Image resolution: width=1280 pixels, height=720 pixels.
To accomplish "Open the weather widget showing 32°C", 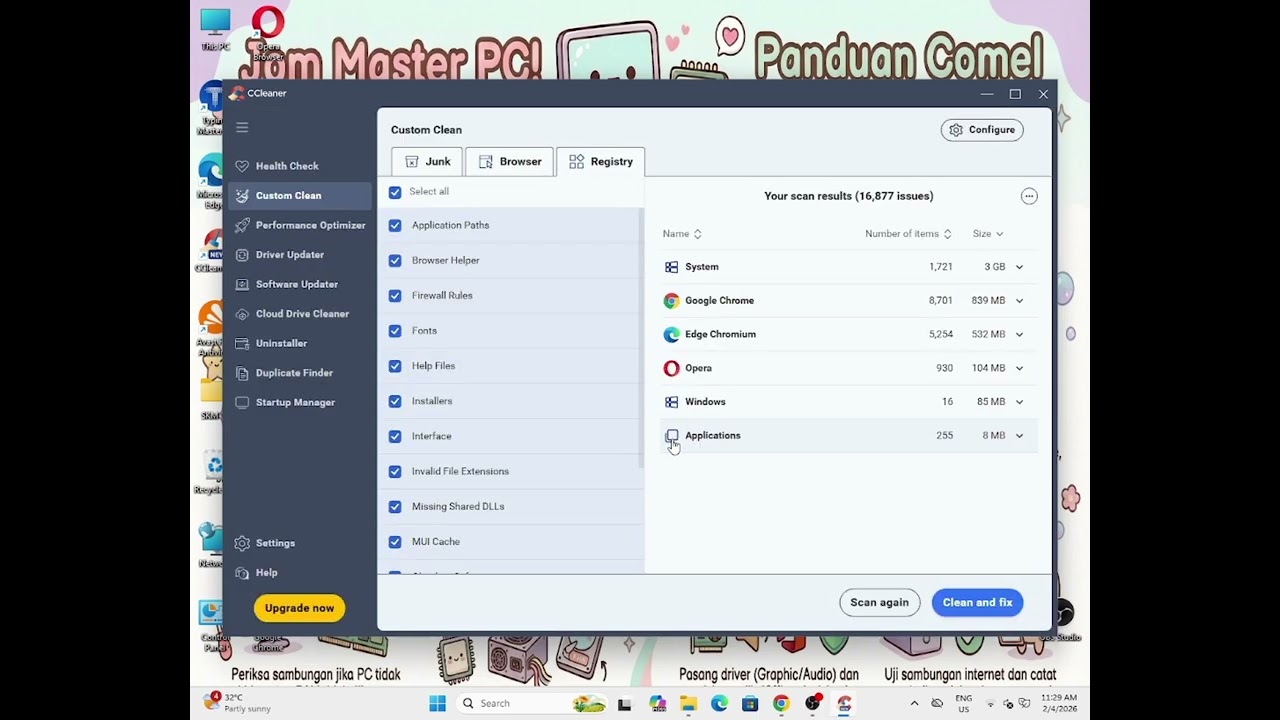I will click(x=238, y=703).
